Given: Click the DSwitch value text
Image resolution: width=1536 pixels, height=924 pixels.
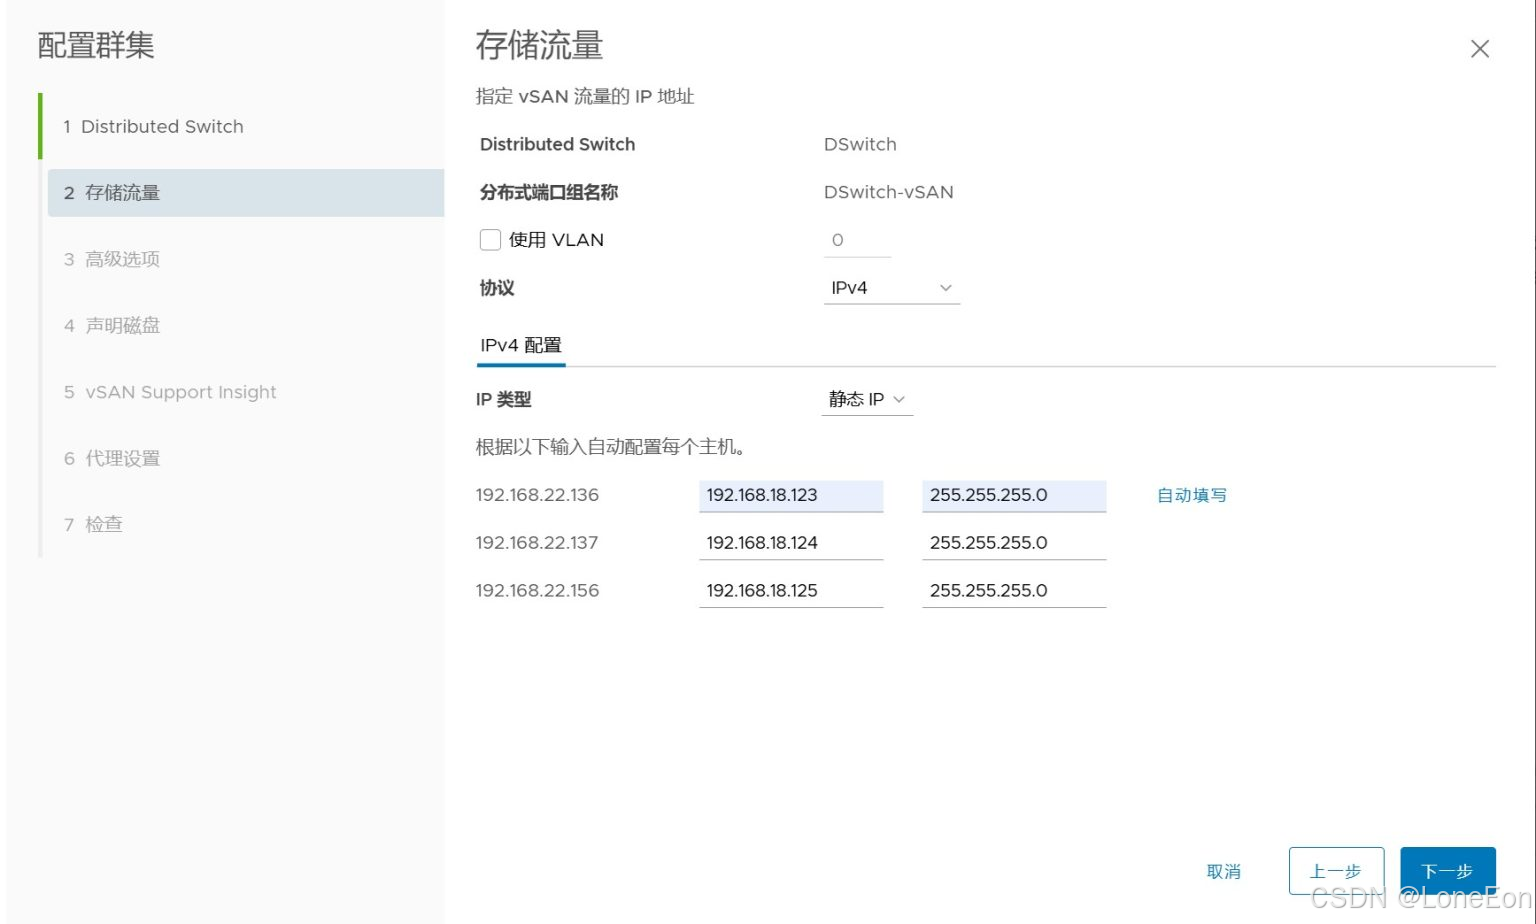Looking at the screenshot, I should pyautogui.click(x=860, y=144).
